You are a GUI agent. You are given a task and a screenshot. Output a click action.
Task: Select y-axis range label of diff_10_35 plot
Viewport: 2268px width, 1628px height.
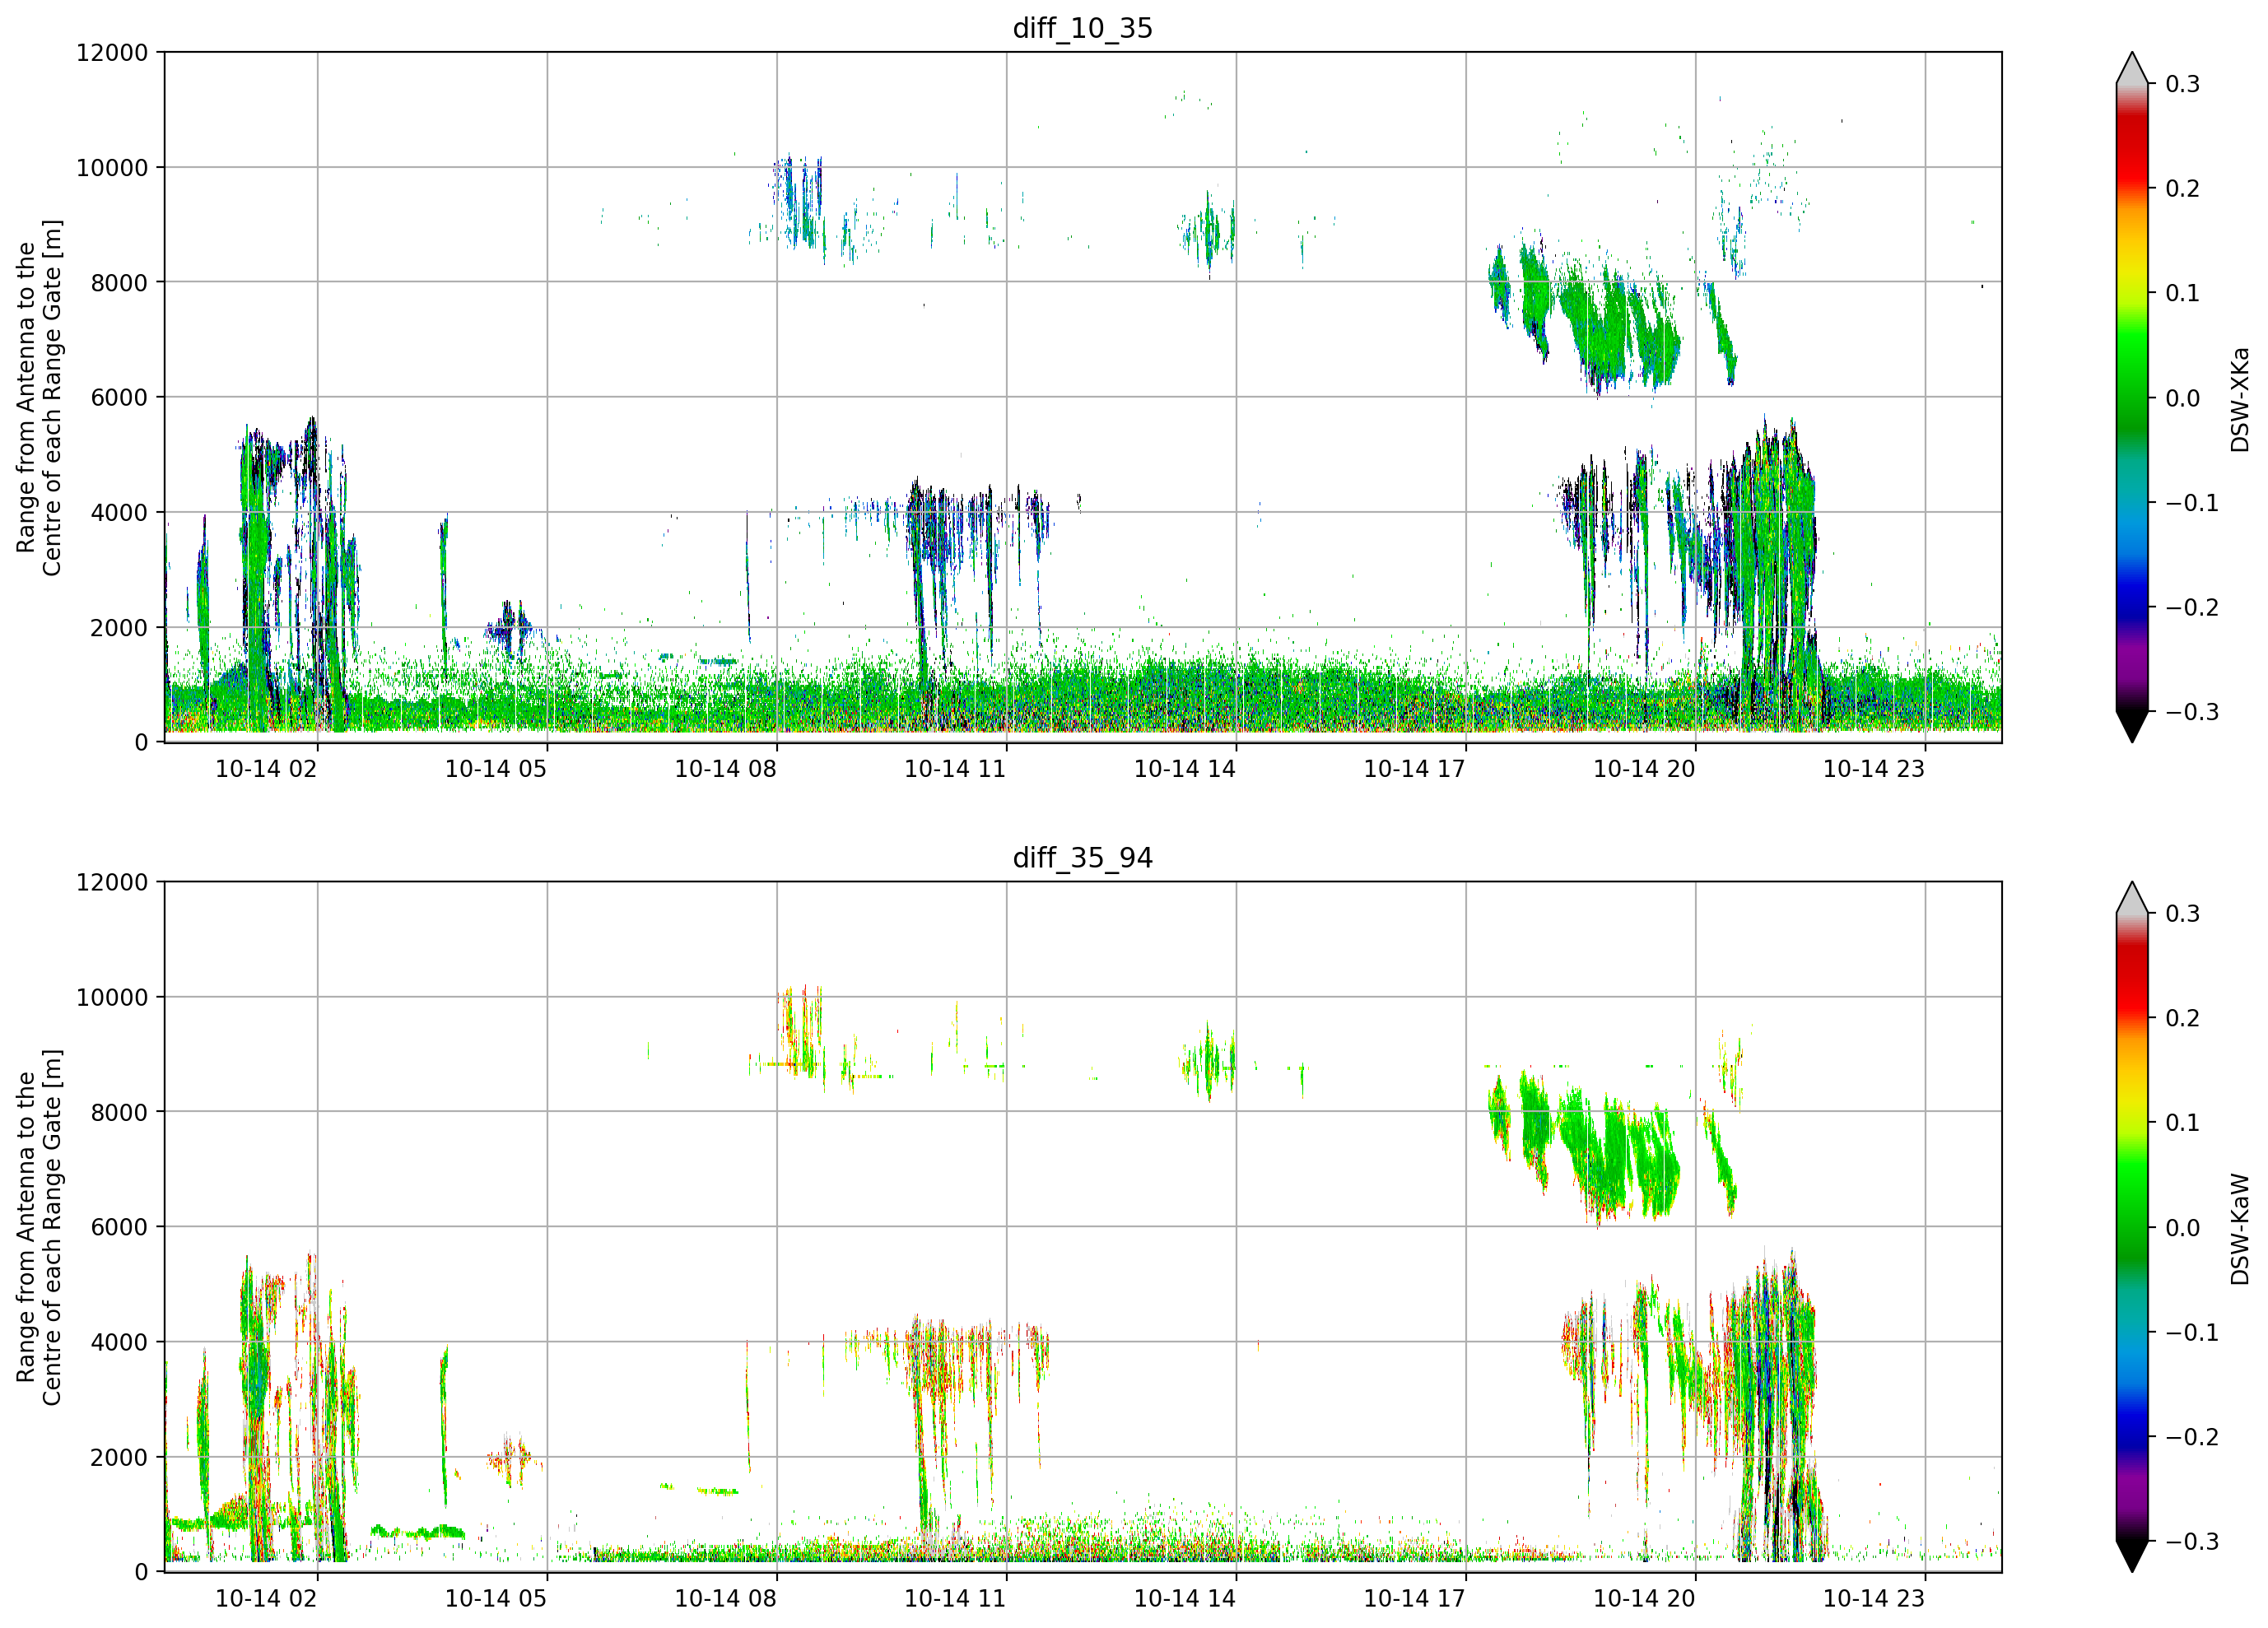tap(39, 398)
